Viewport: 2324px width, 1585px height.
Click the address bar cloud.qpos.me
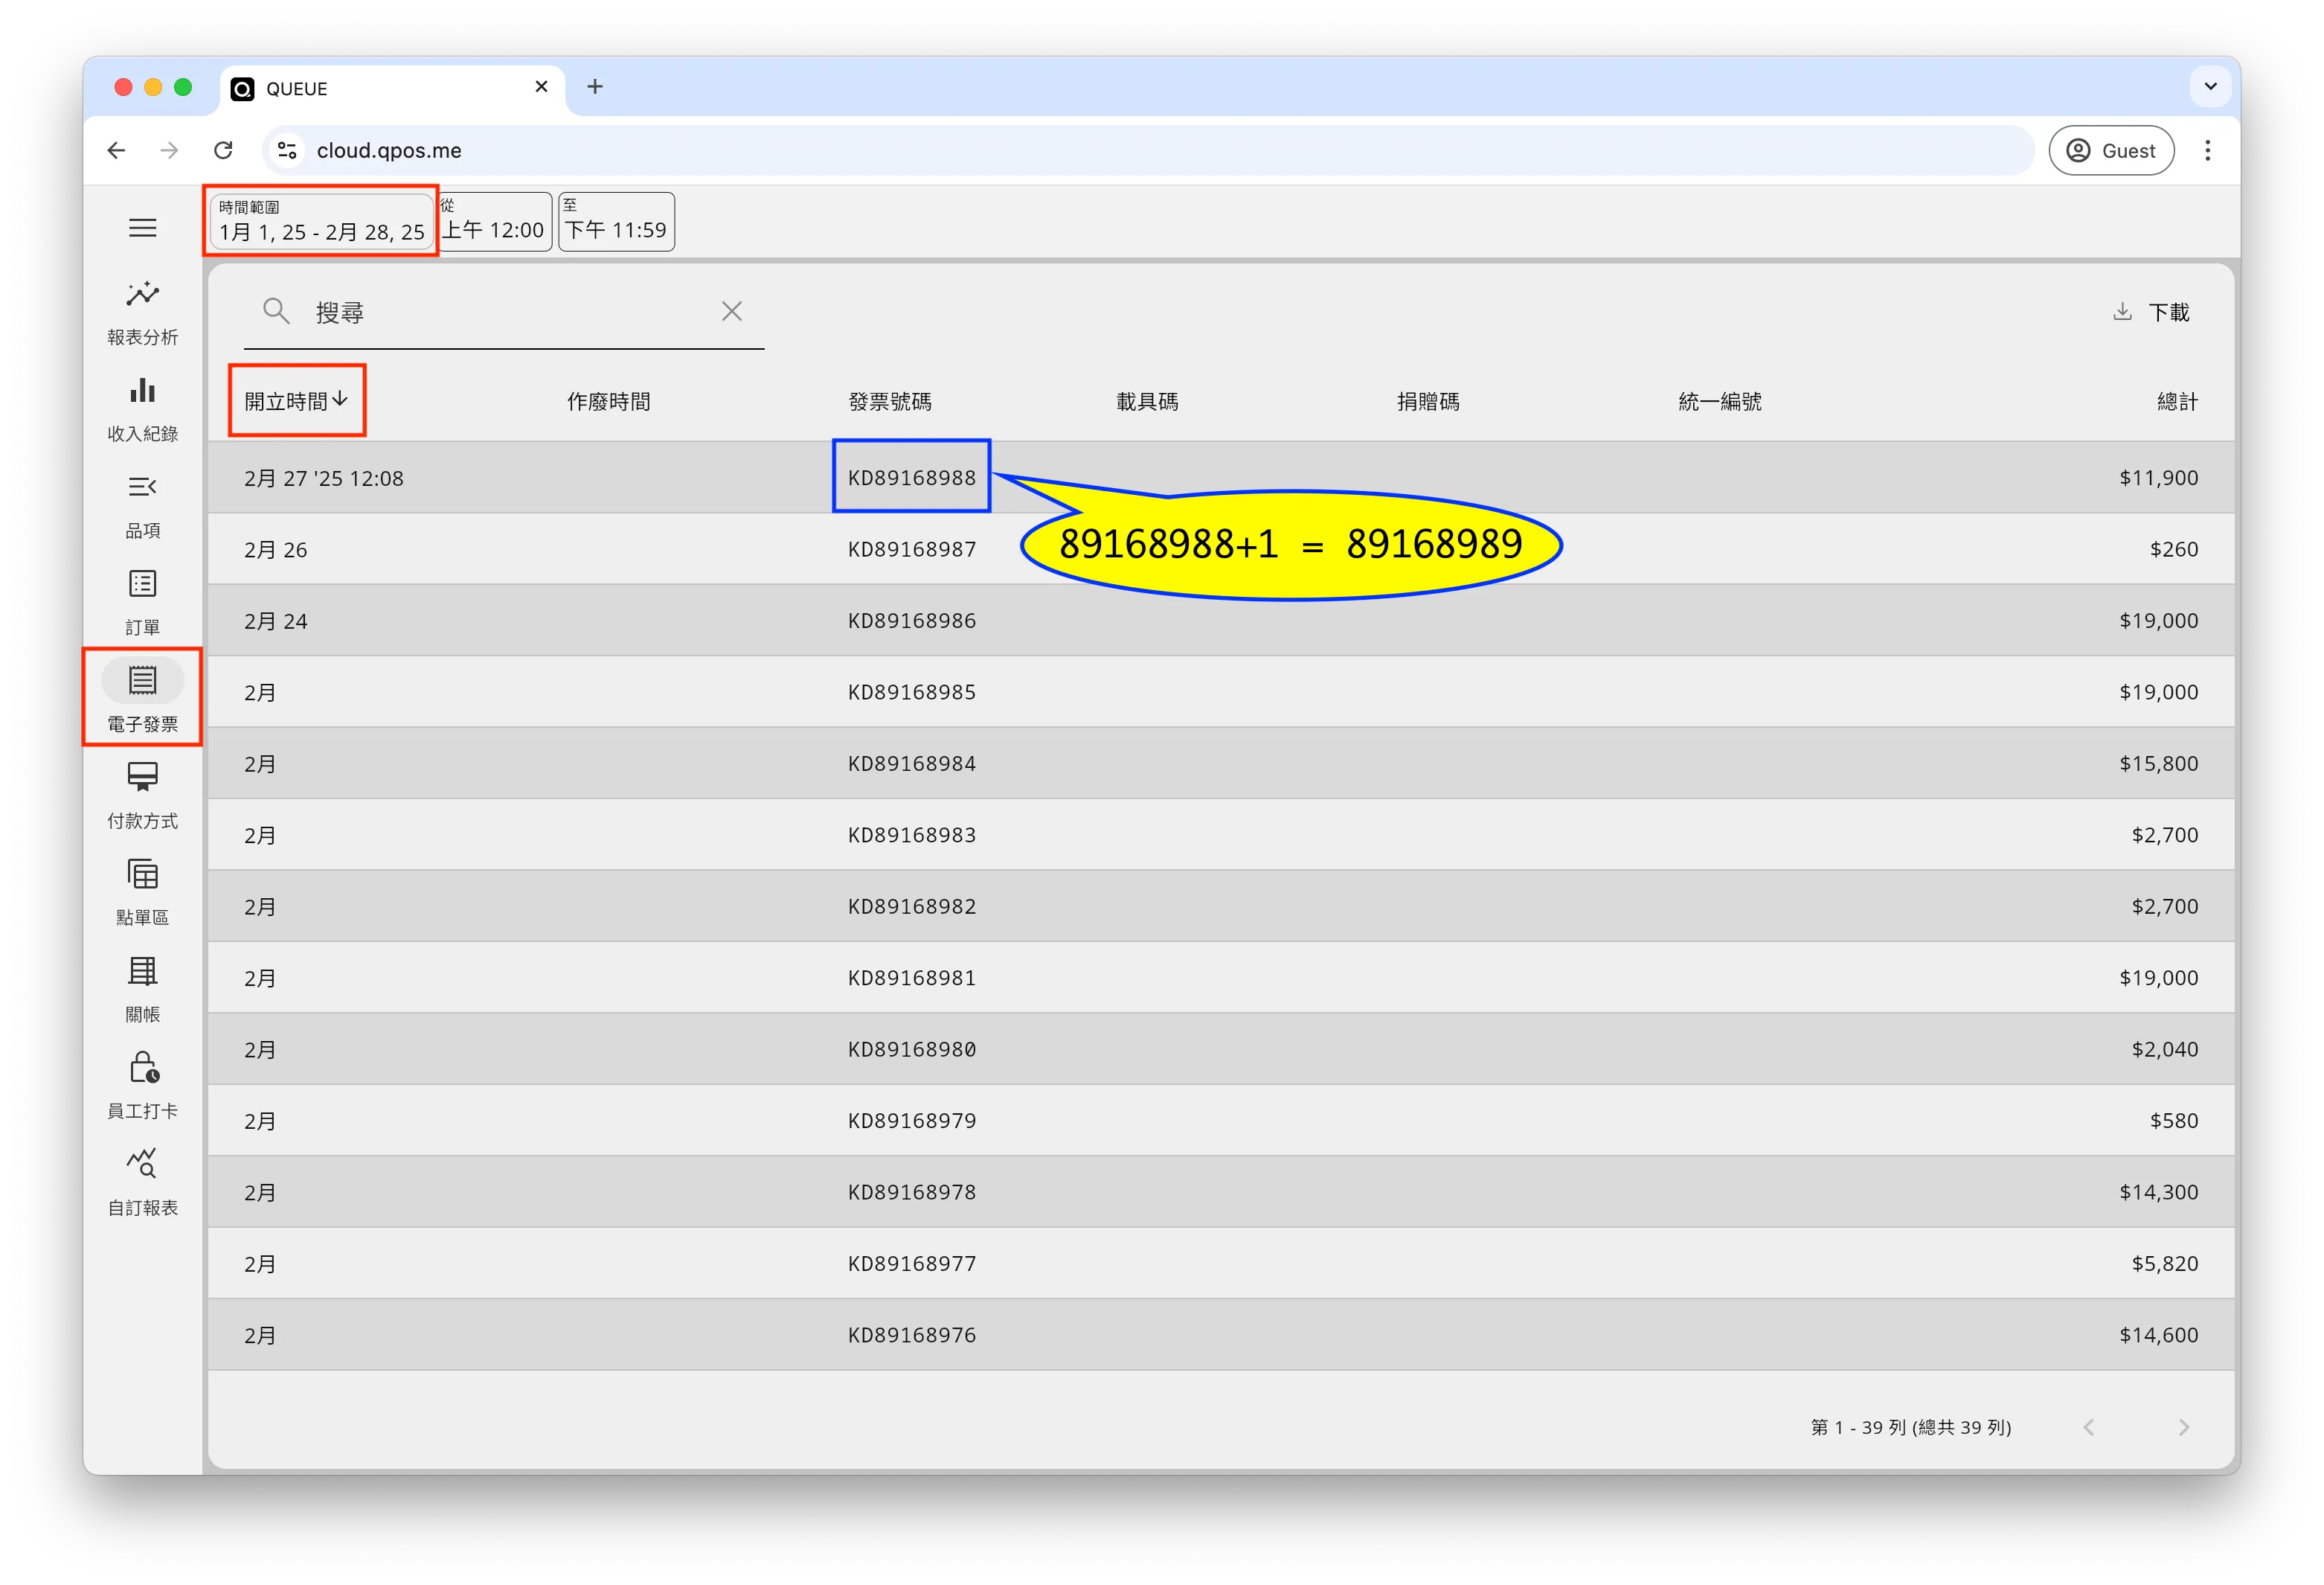[389, 150]
